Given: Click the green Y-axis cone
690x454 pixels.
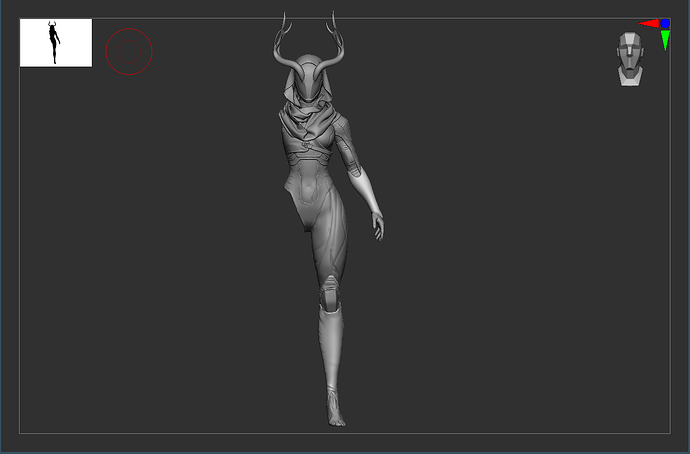Looking at the screenshot, I should coord(665,40).
